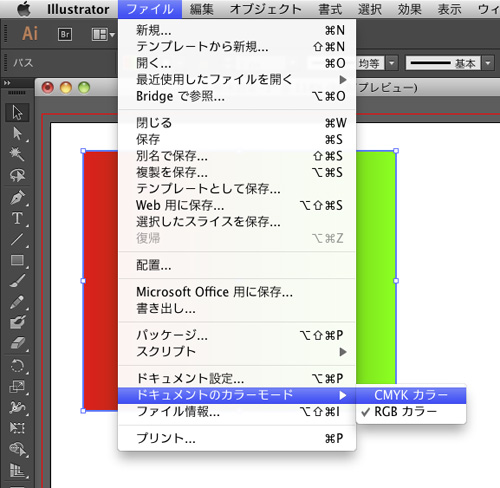500x488 pixels.
Task: Select the Magic Wand tool
Action: pyautogui.click(x=17, y=154)
